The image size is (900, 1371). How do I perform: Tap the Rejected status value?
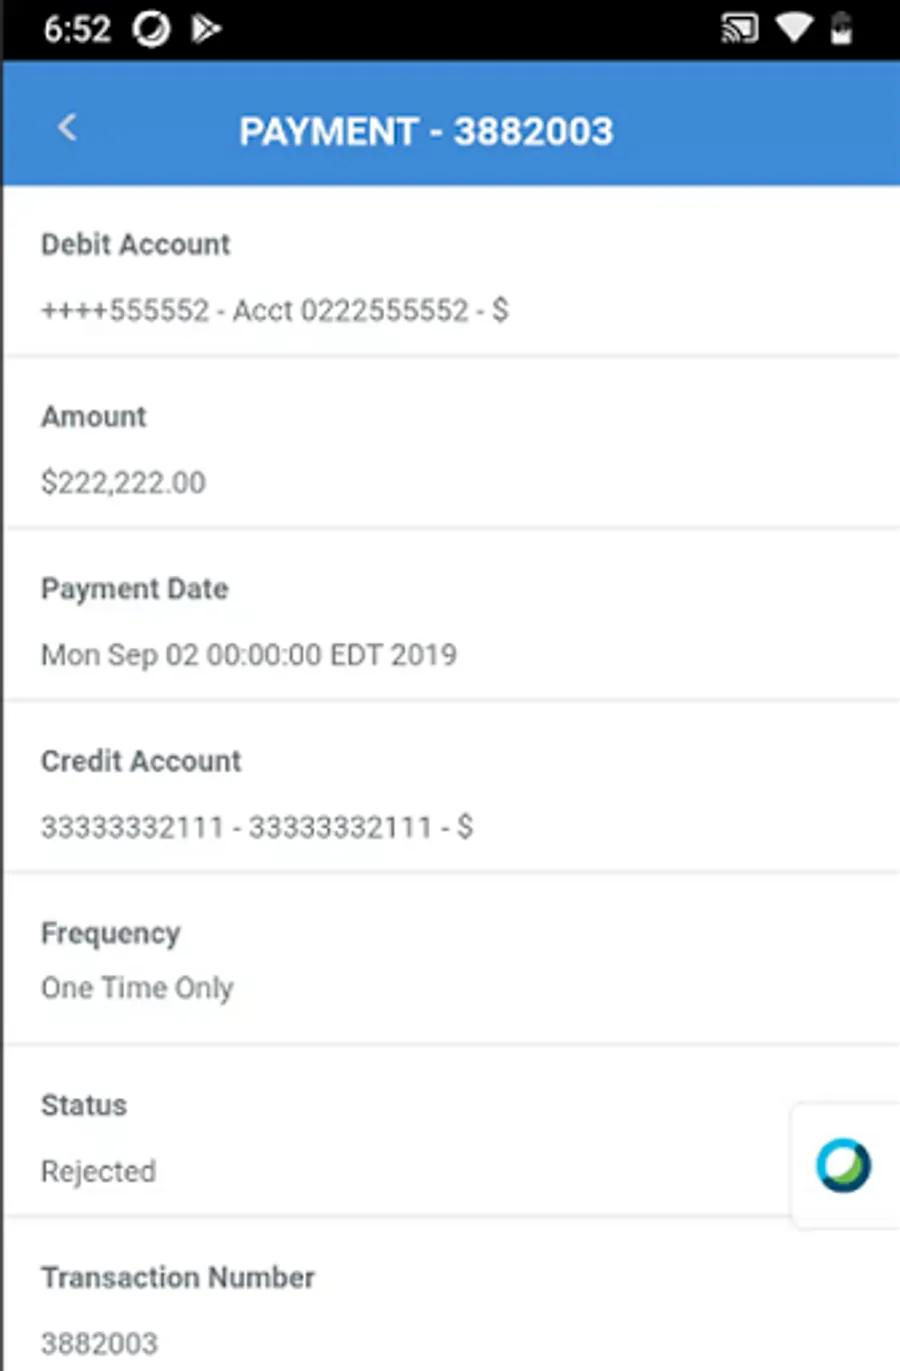click(98, 1171)
